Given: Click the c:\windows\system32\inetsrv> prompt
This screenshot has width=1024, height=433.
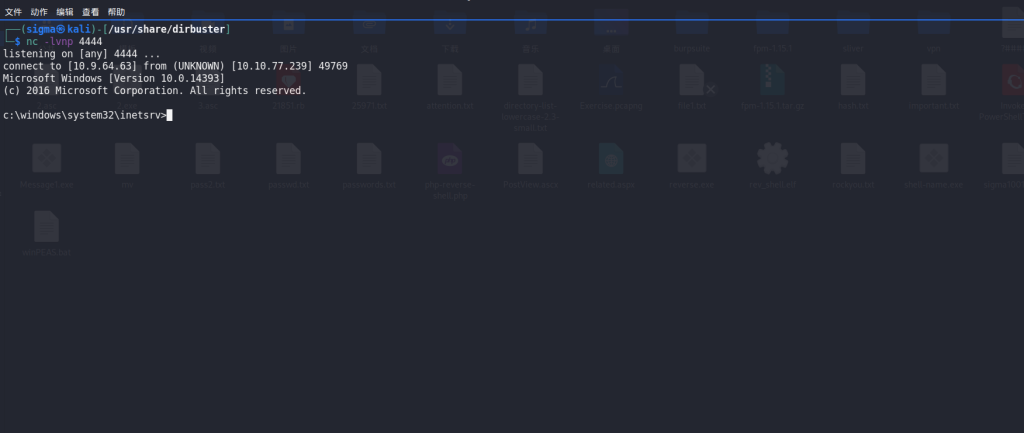Looking at the screenshot, I should (84, 116).
